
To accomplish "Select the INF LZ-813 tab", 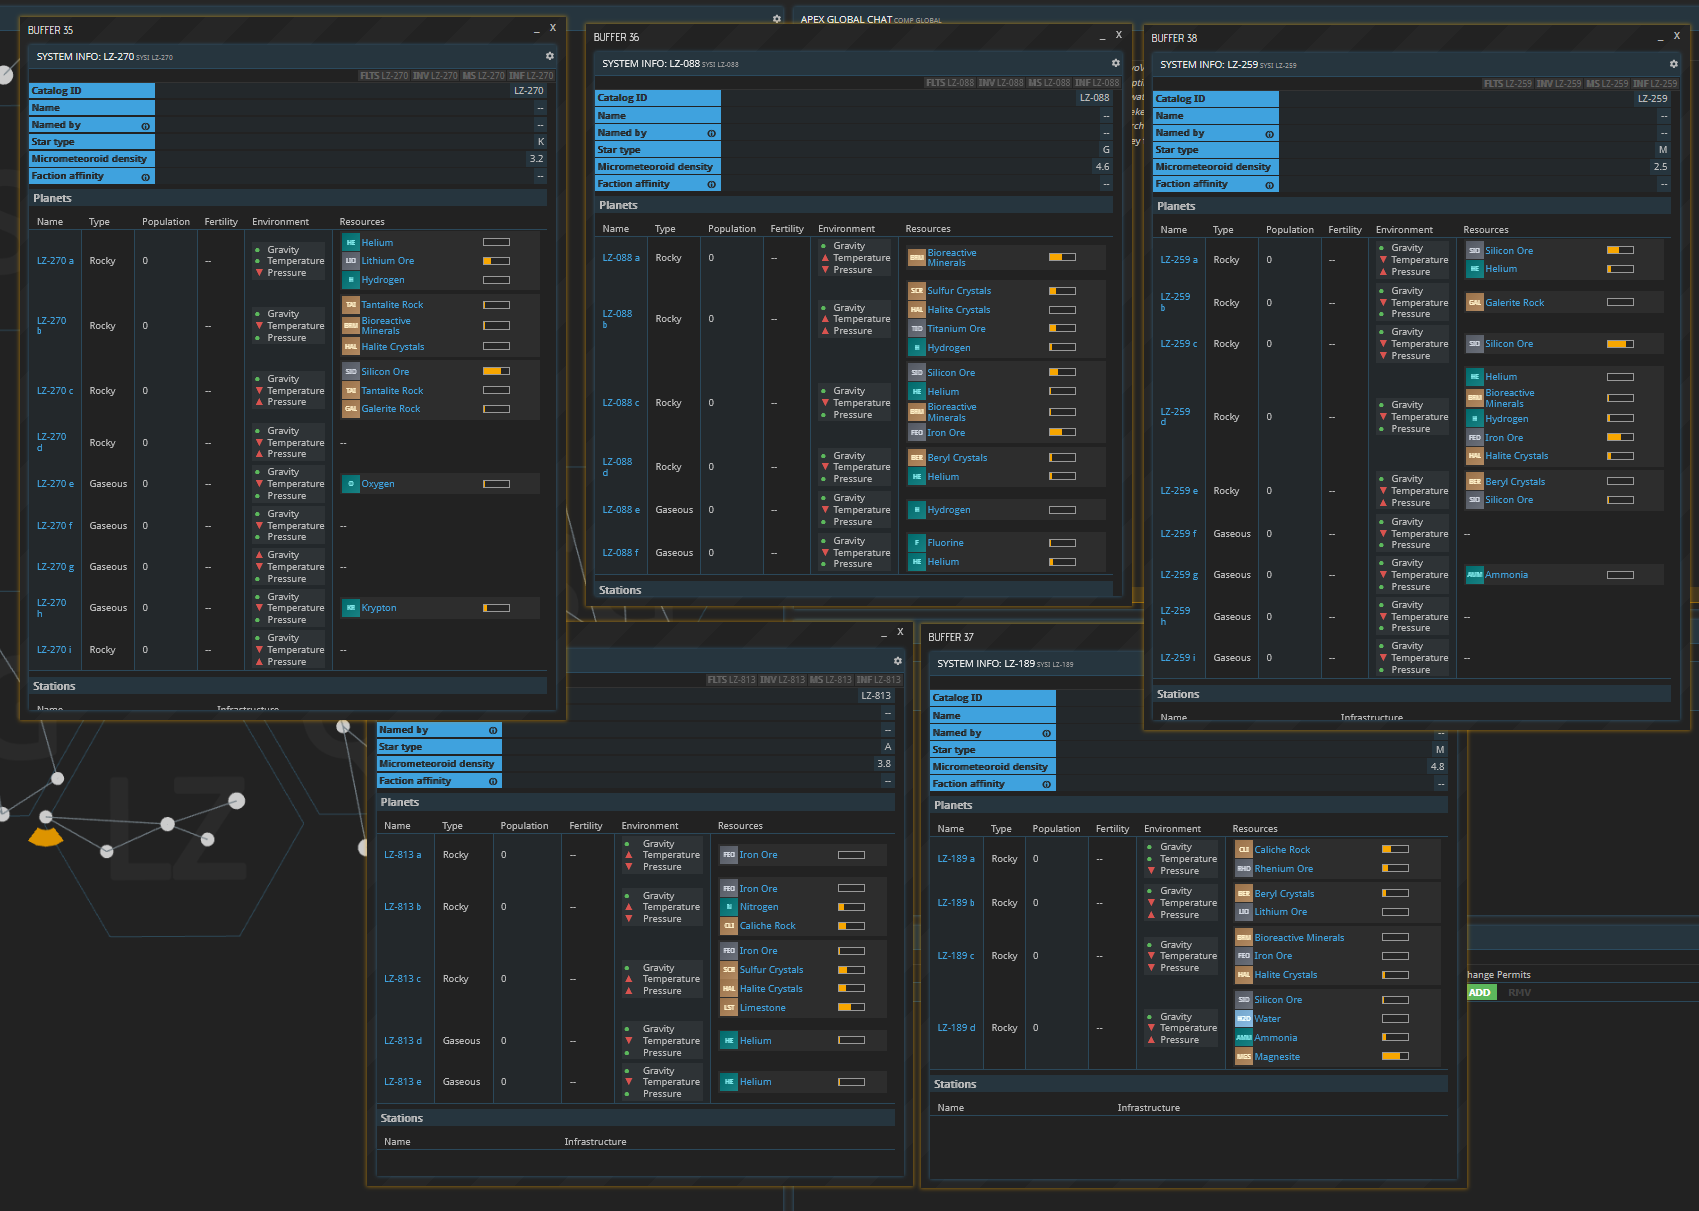I will point(878,680).
